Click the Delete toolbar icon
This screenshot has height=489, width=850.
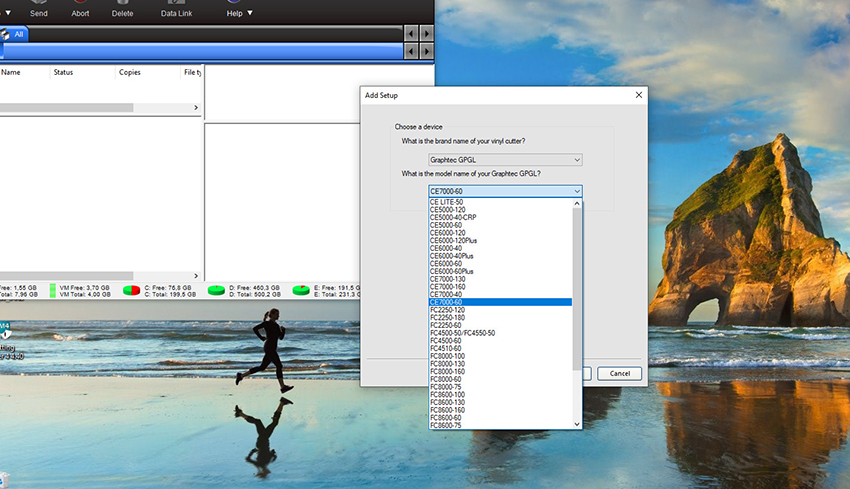122,10
